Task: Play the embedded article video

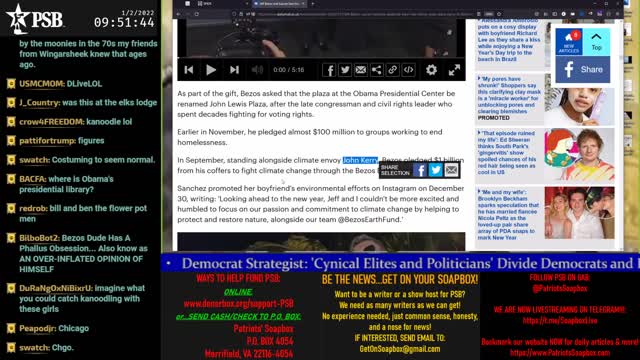Action: (211, 70)
